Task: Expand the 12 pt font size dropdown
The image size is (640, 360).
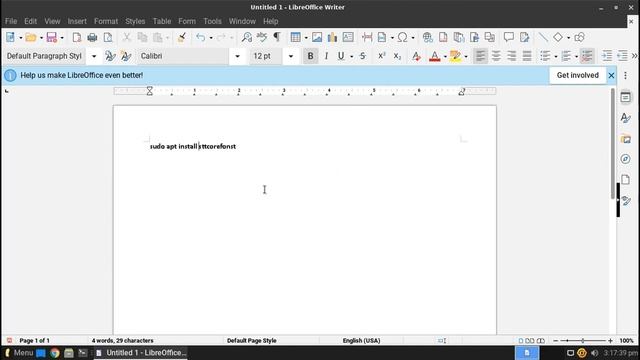Action: (x=291, y=56)
